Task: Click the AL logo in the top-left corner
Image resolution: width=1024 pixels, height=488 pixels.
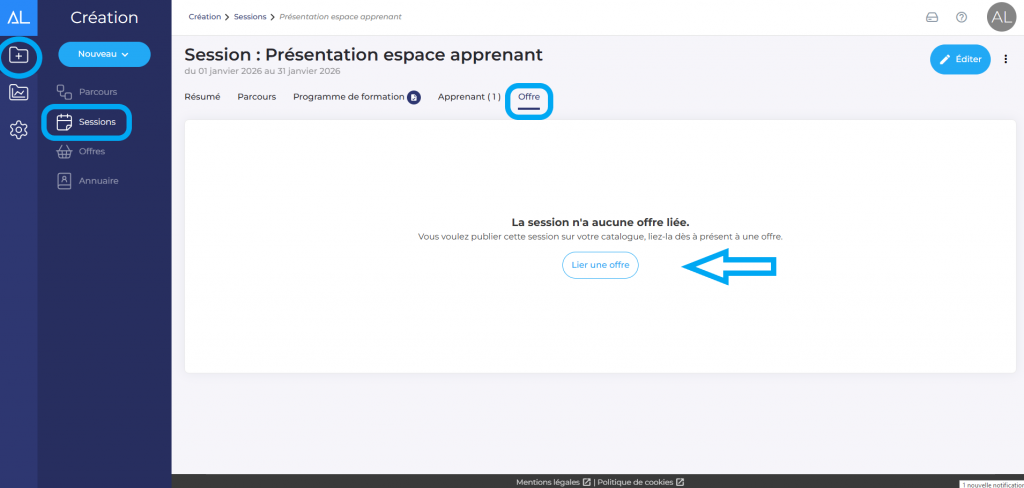Action: pyautogui.click(x=18, y=17)
